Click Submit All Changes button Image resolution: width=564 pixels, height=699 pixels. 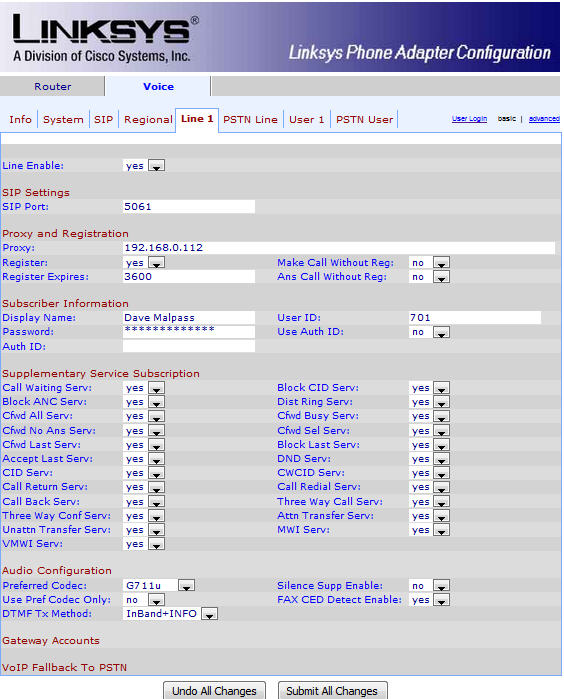pos(332,691)
